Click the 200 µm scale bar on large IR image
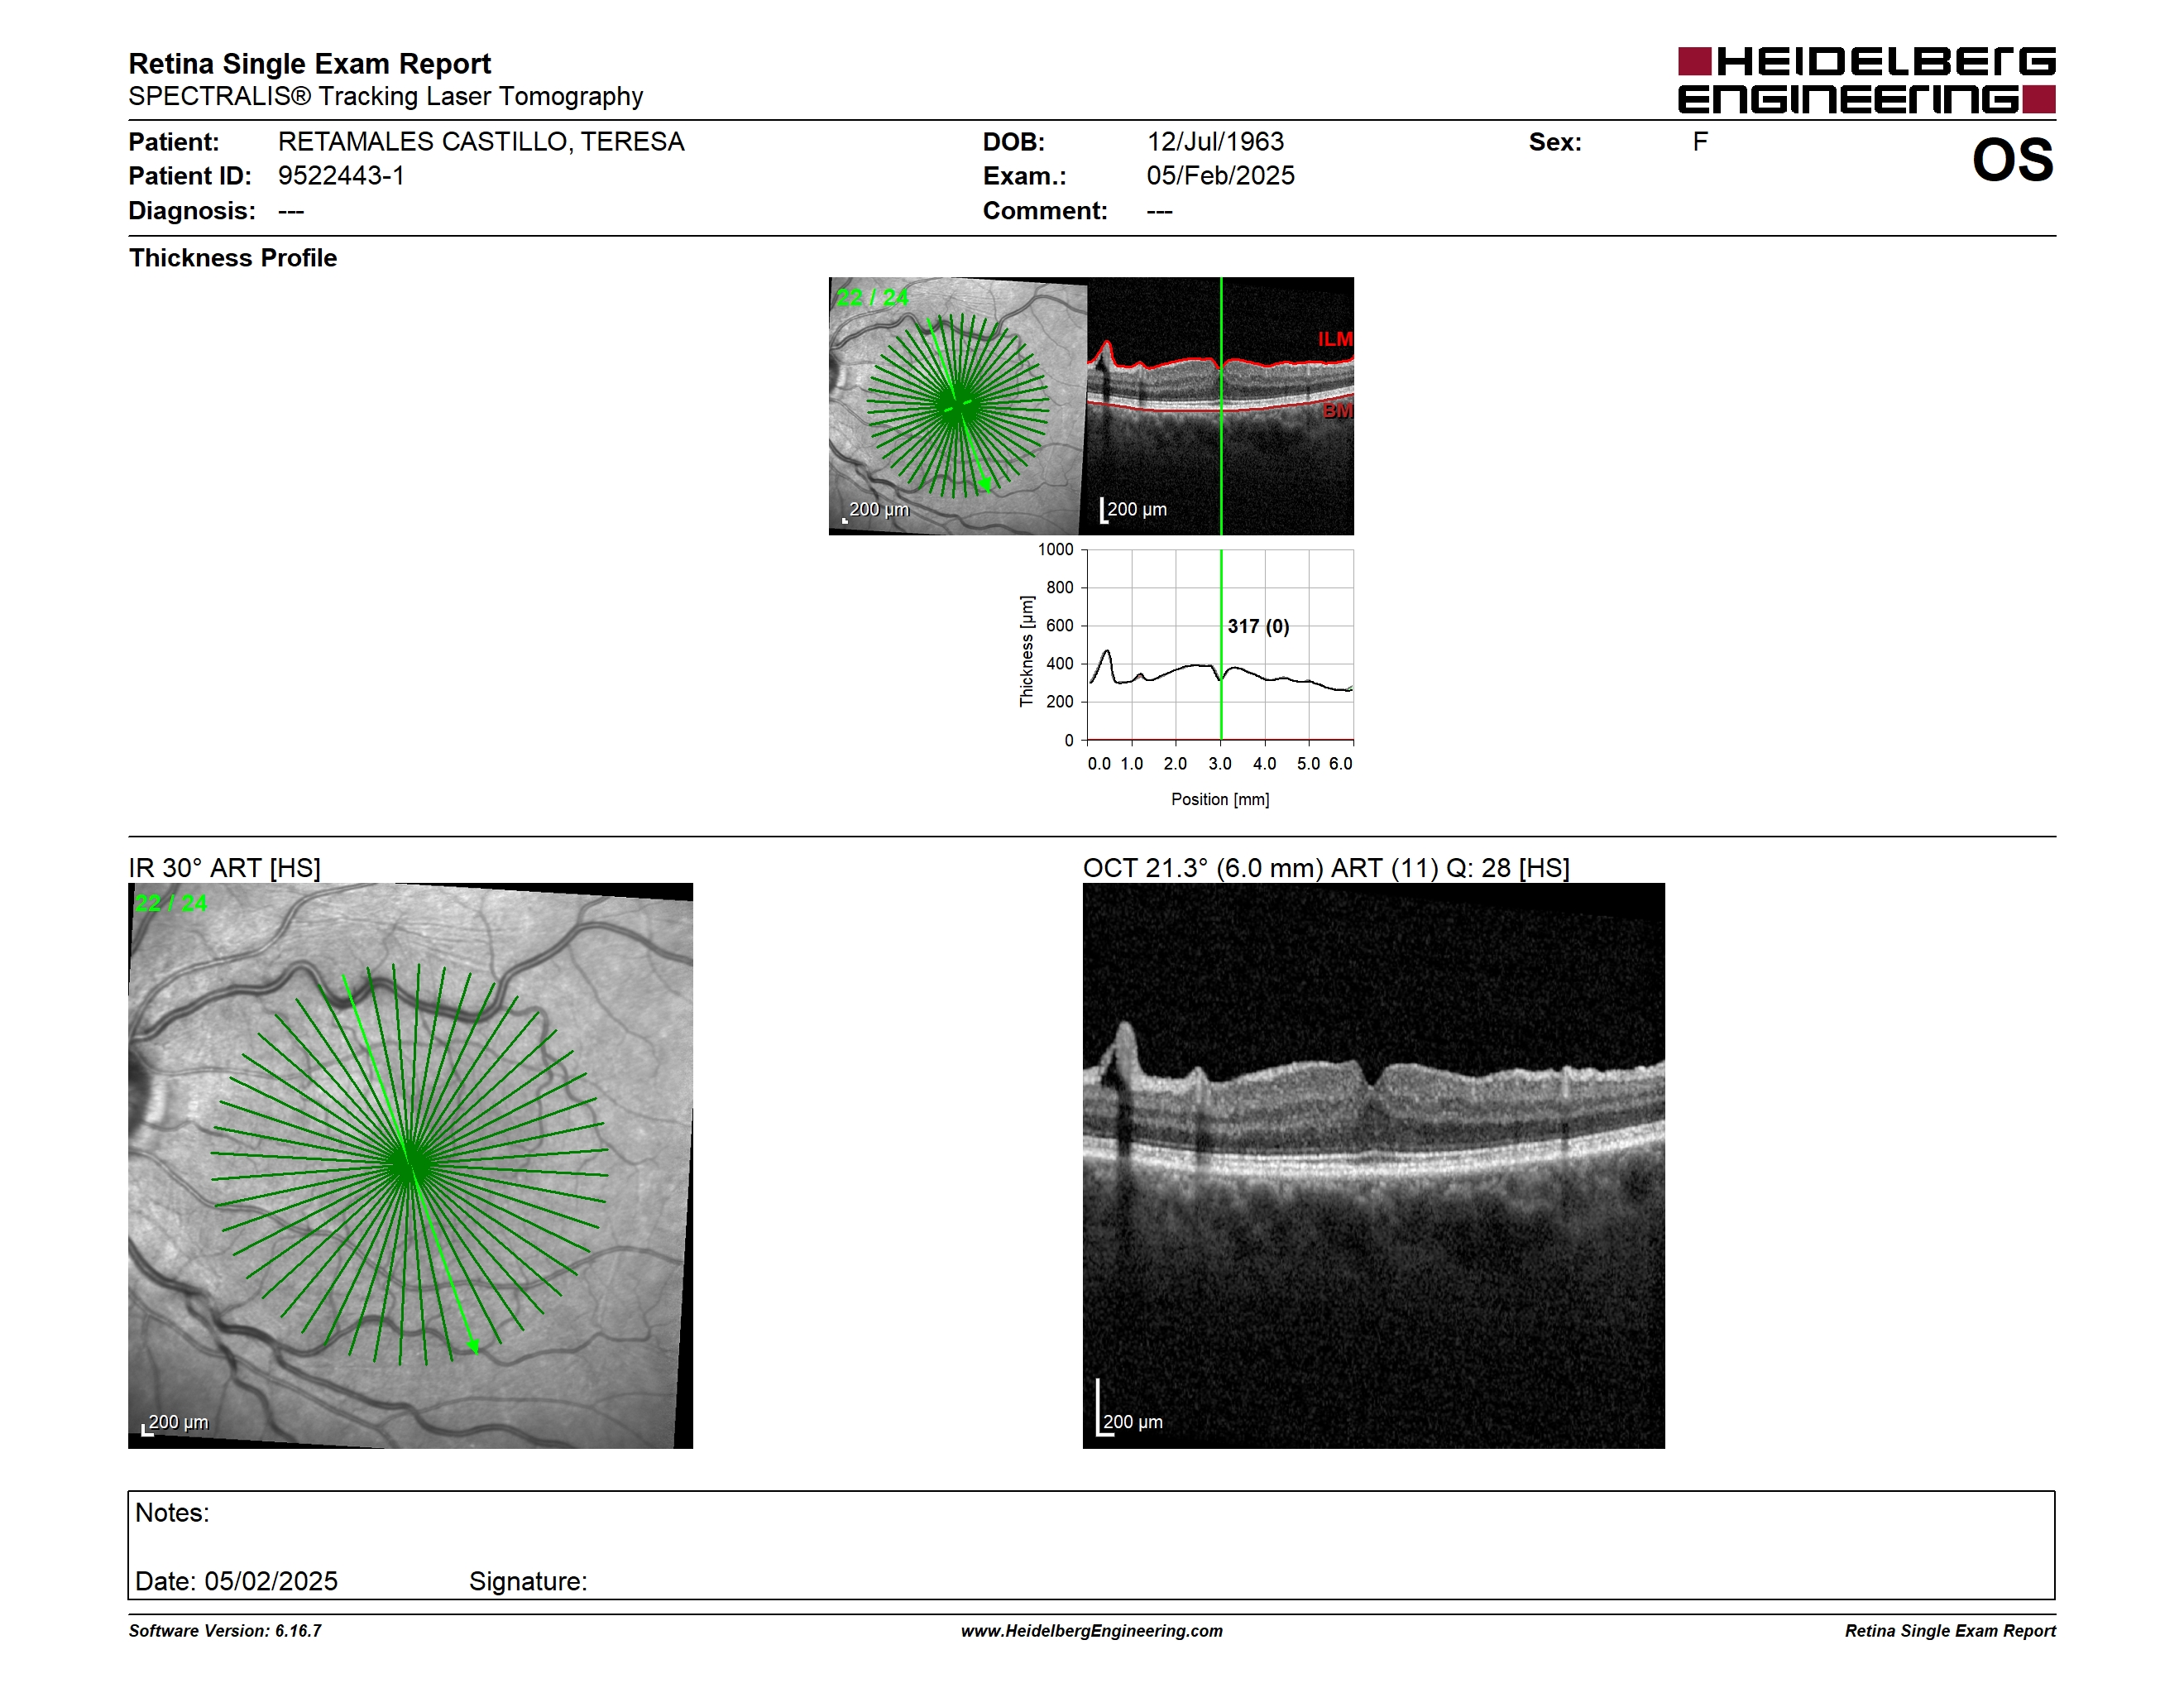2184x1688 pixels. [x=175, y=1423]
